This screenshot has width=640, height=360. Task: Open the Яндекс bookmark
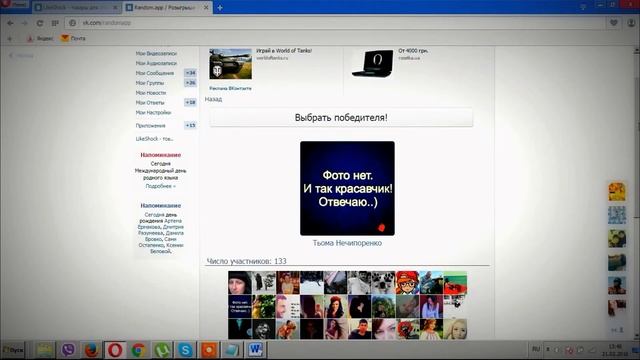click(x=41, y=38)
